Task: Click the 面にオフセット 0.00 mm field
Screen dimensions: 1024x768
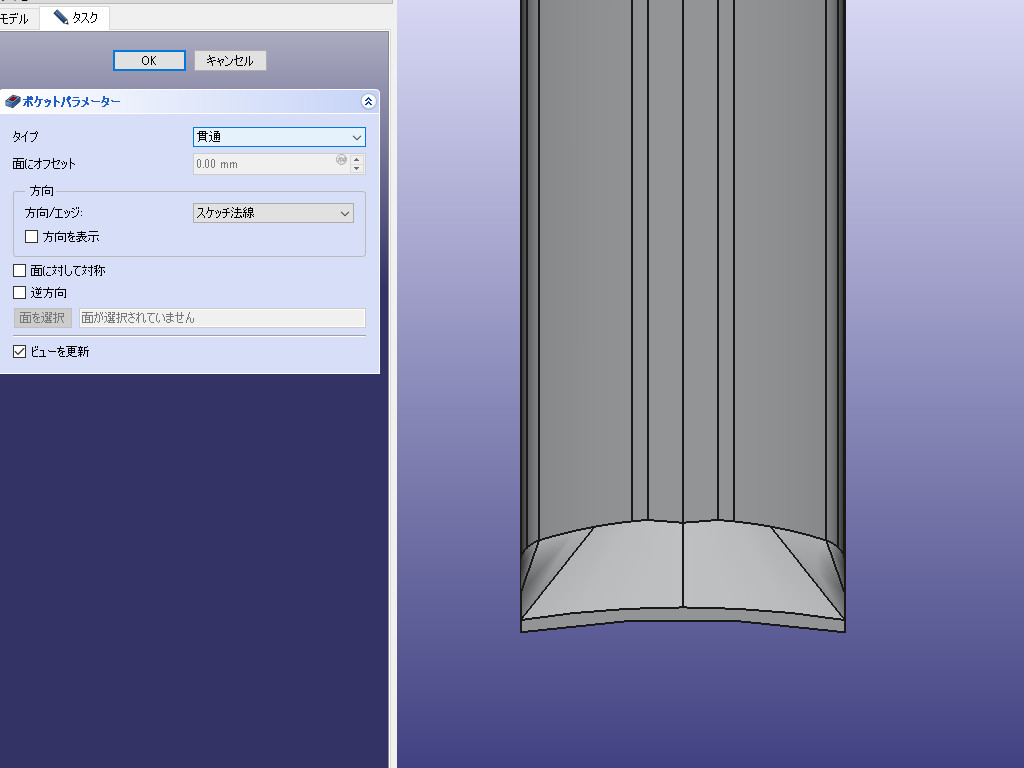Action: click(x=263, y=164)
